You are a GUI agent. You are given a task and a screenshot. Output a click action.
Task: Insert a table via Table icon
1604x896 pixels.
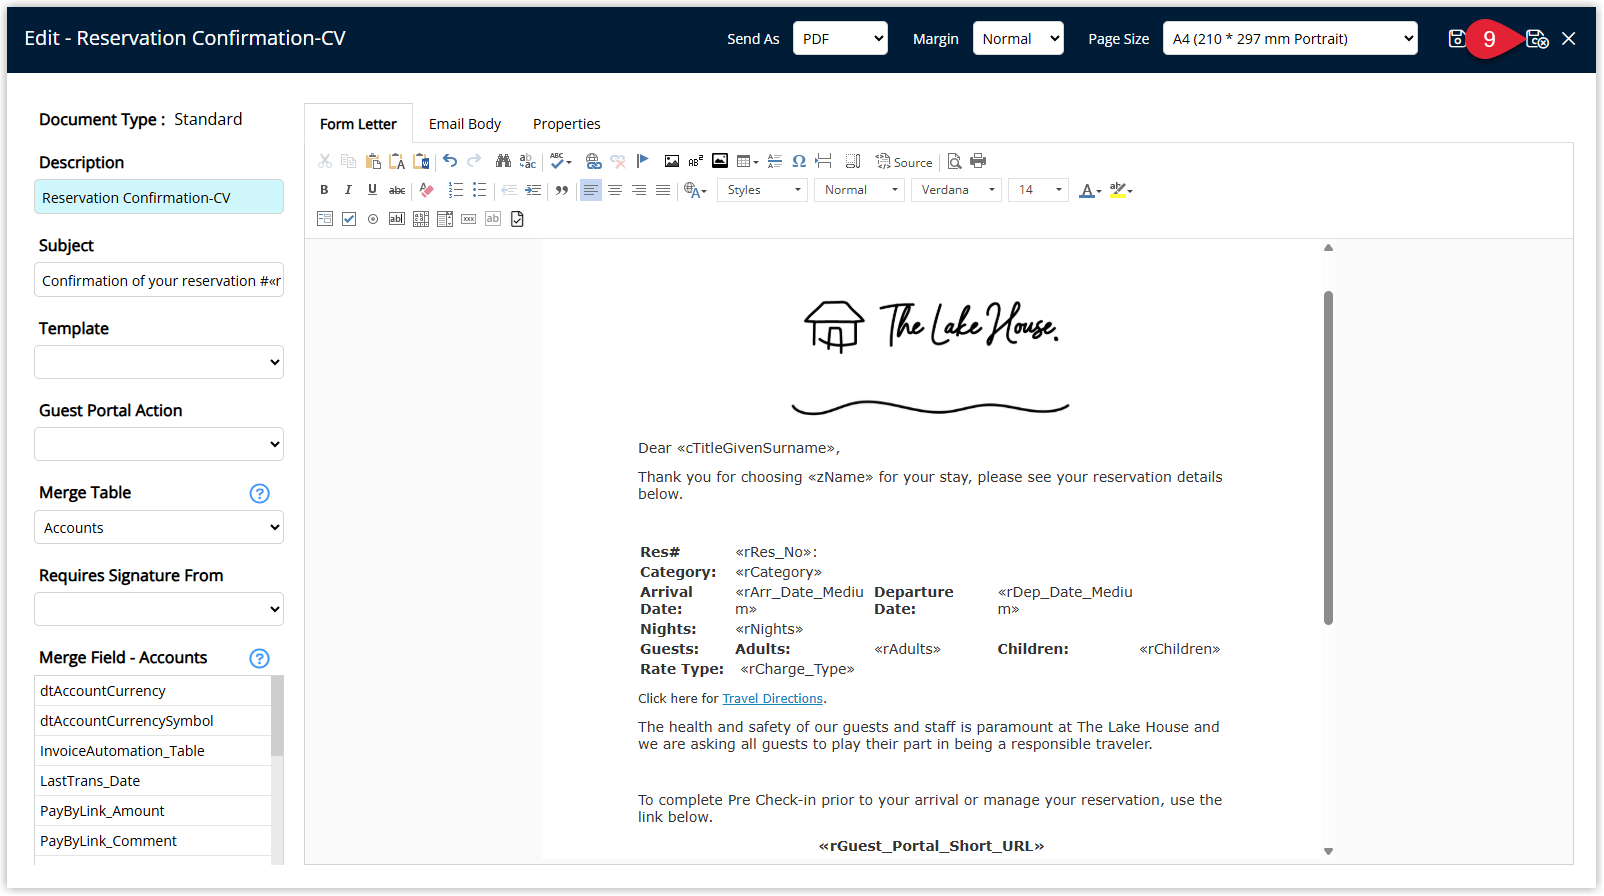(747, 161)
